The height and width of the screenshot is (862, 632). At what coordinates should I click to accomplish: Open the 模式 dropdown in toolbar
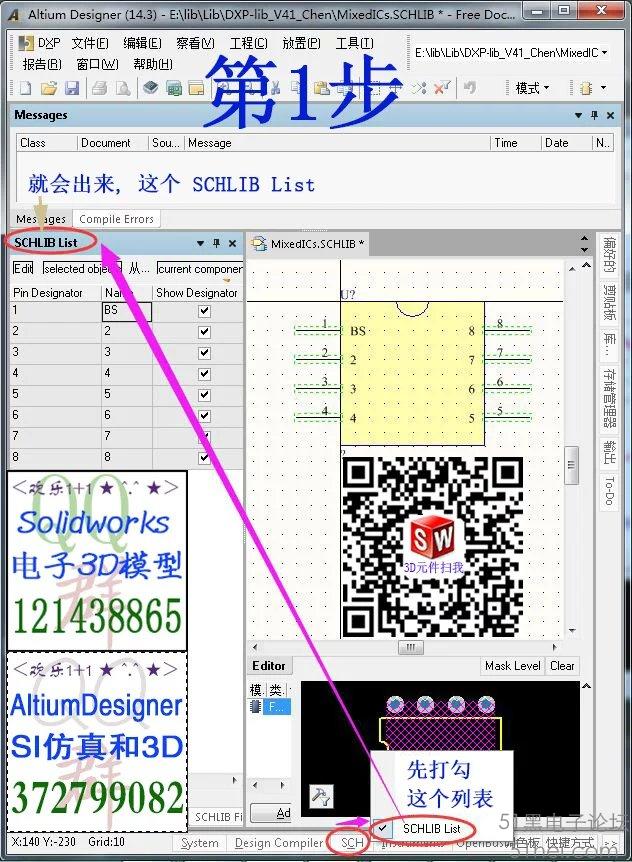tap(531, 88)
